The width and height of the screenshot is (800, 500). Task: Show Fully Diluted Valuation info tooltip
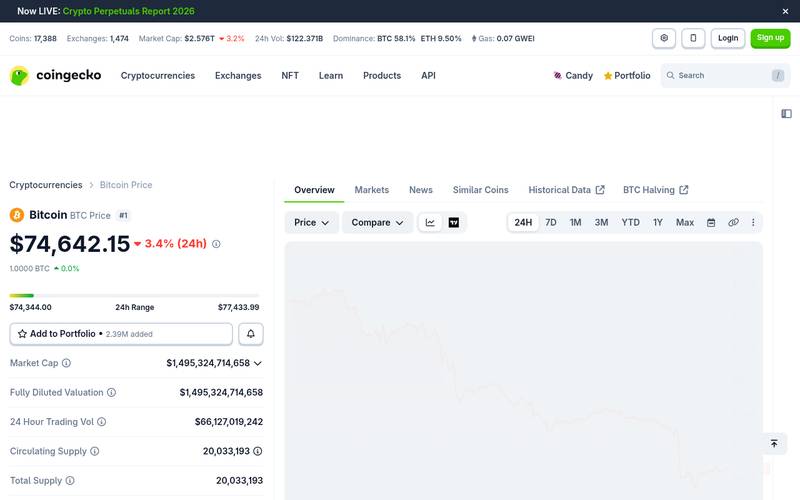tap(111, 392)
